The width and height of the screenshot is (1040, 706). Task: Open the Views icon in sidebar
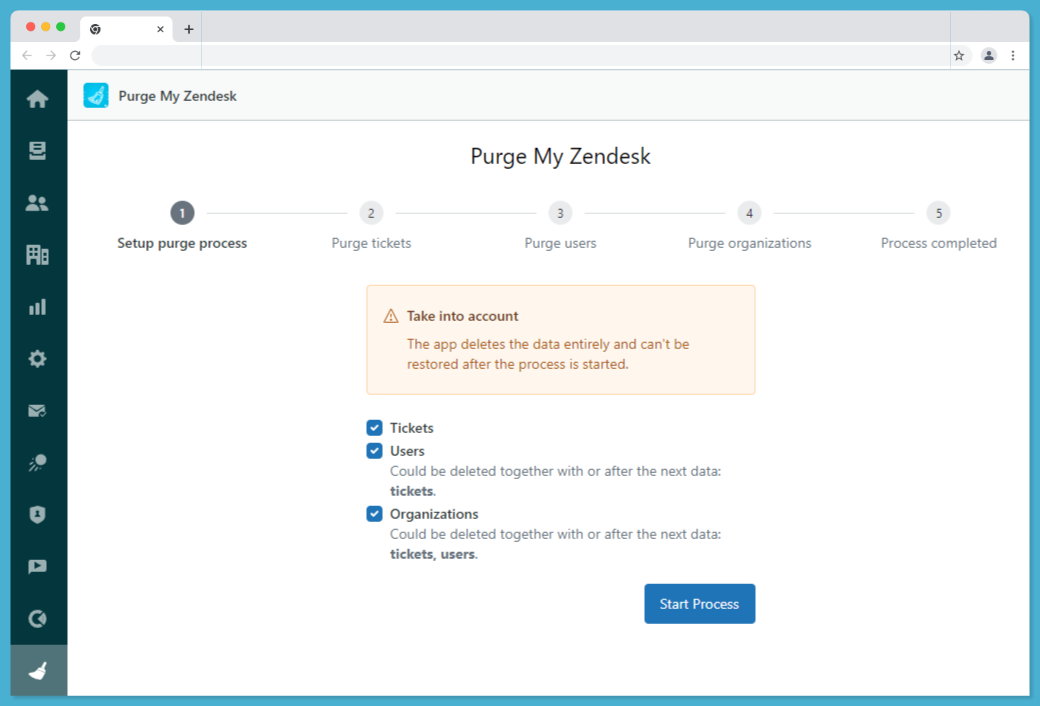click(x=37, y=151)
